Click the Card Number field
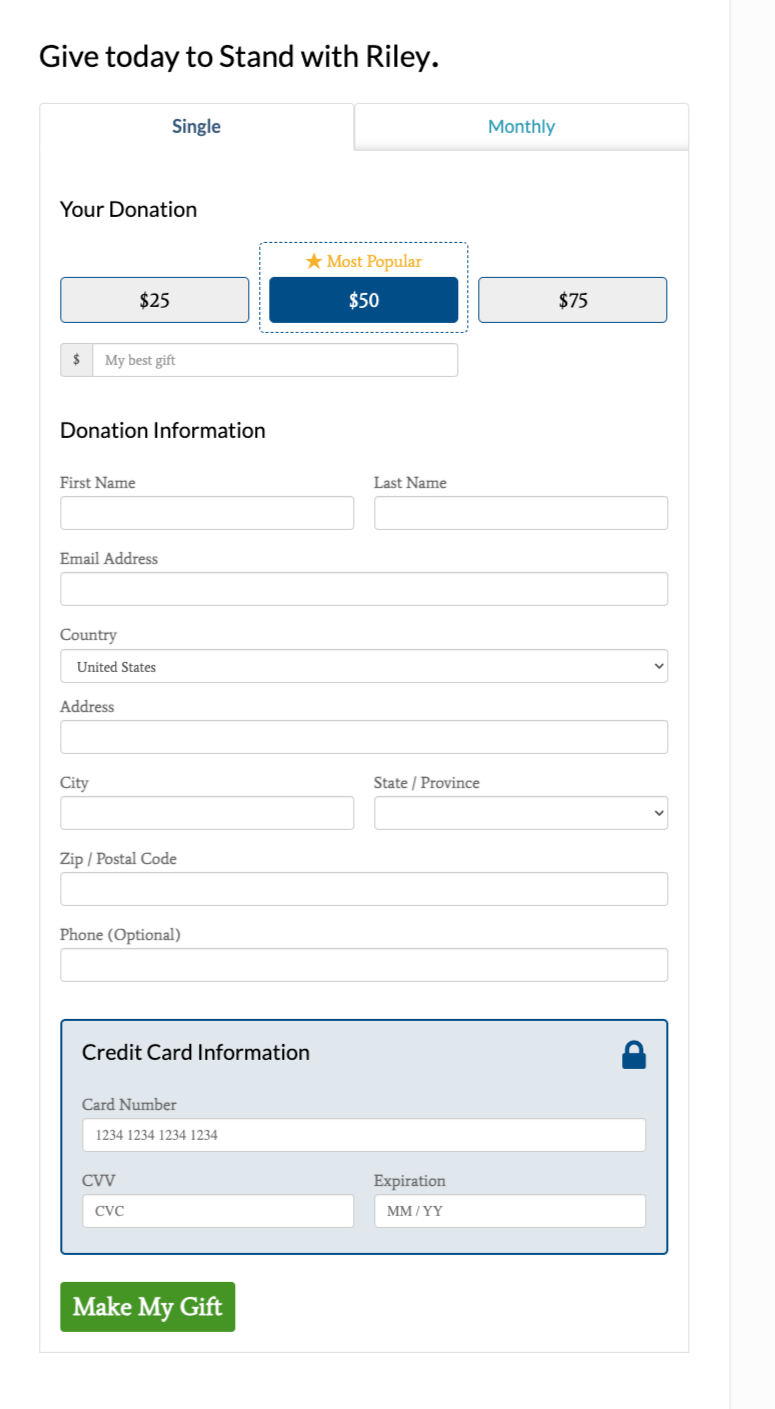The height and width of the screenshot is (1409, 775). coord(364,1135)
